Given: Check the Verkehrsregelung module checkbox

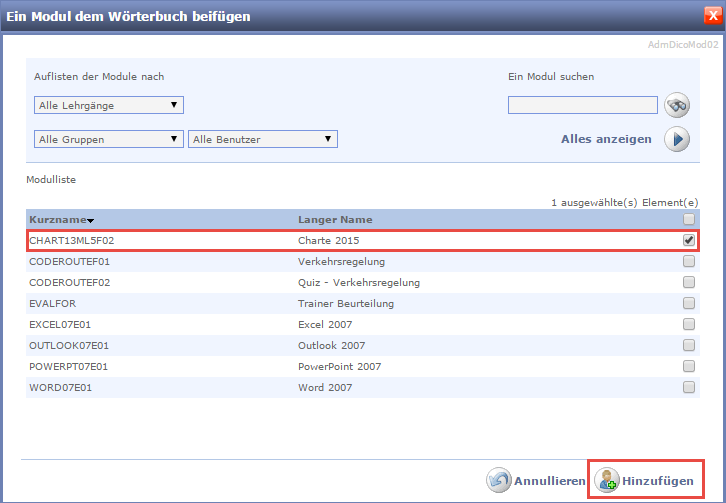Looking at the screenshot, I should [x=688, y=261].
